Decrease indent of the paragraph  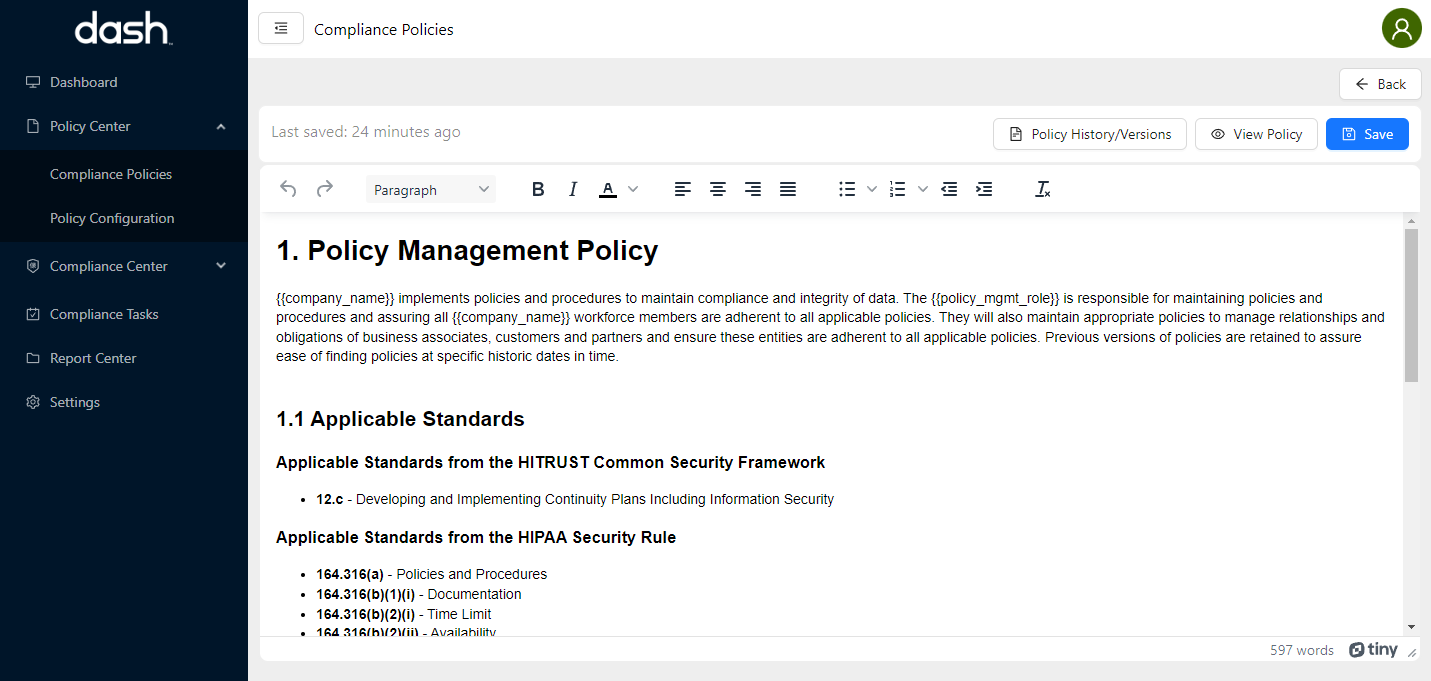click(x=949, y=189)
